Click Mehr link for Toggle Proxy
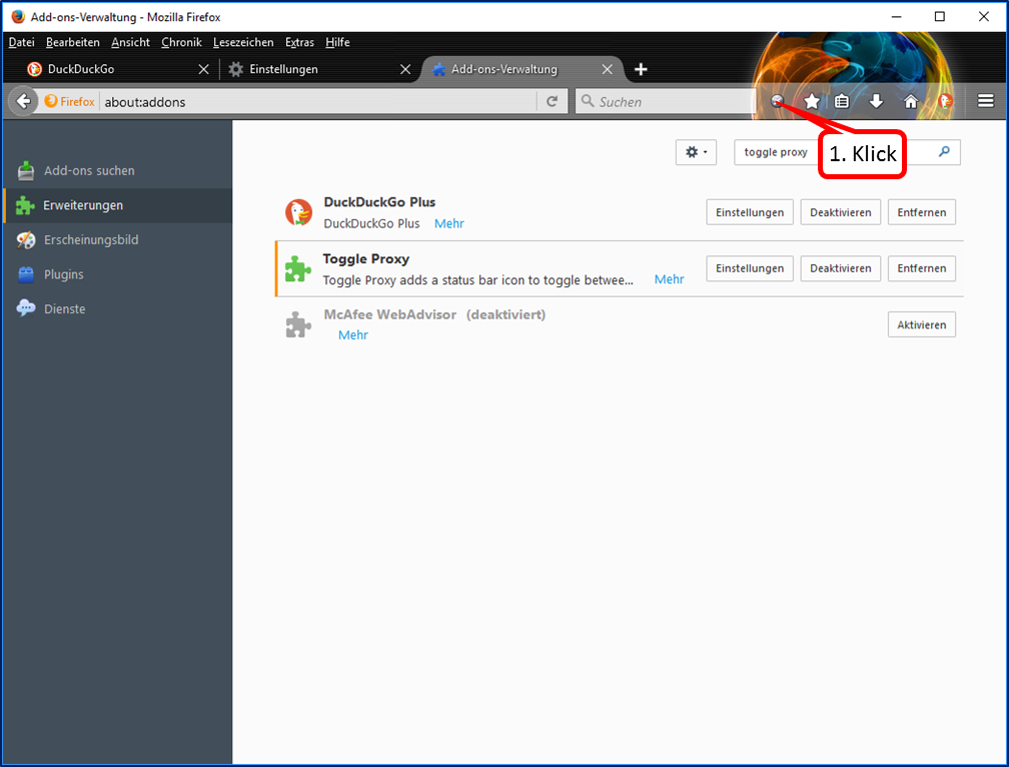The image size is (1009, 767). (x=669, y=279)
